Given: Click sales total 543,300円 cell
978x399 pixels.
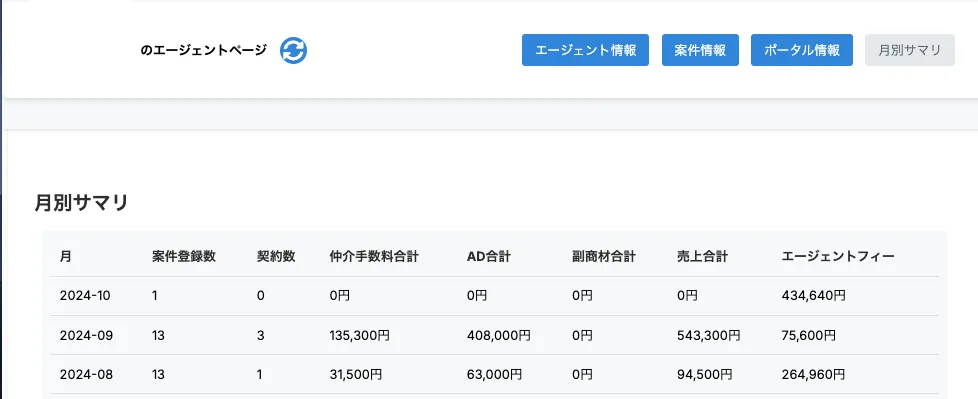Looking at the screenshot, I should tap(709, 335).
